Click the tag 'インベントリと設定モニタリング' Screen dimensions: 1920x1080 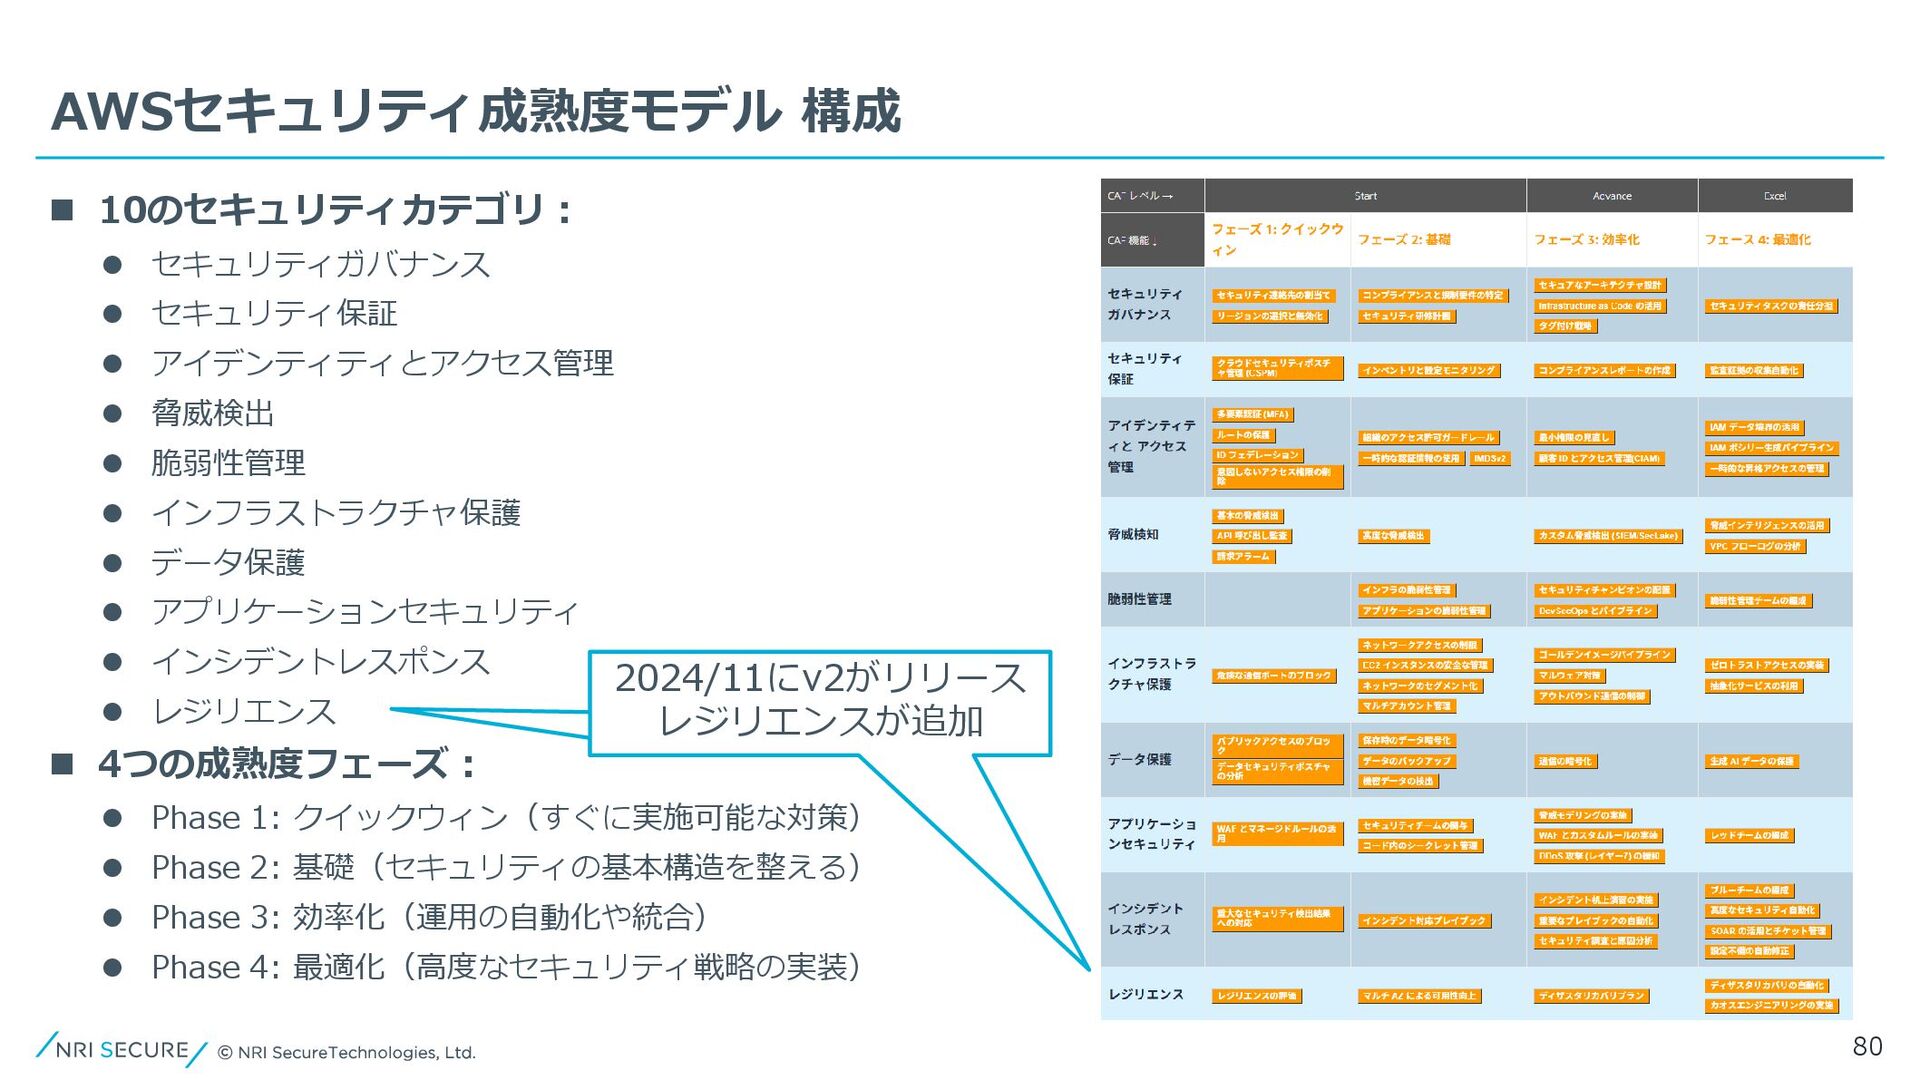pyautogui.click(x=1429, y=371)
